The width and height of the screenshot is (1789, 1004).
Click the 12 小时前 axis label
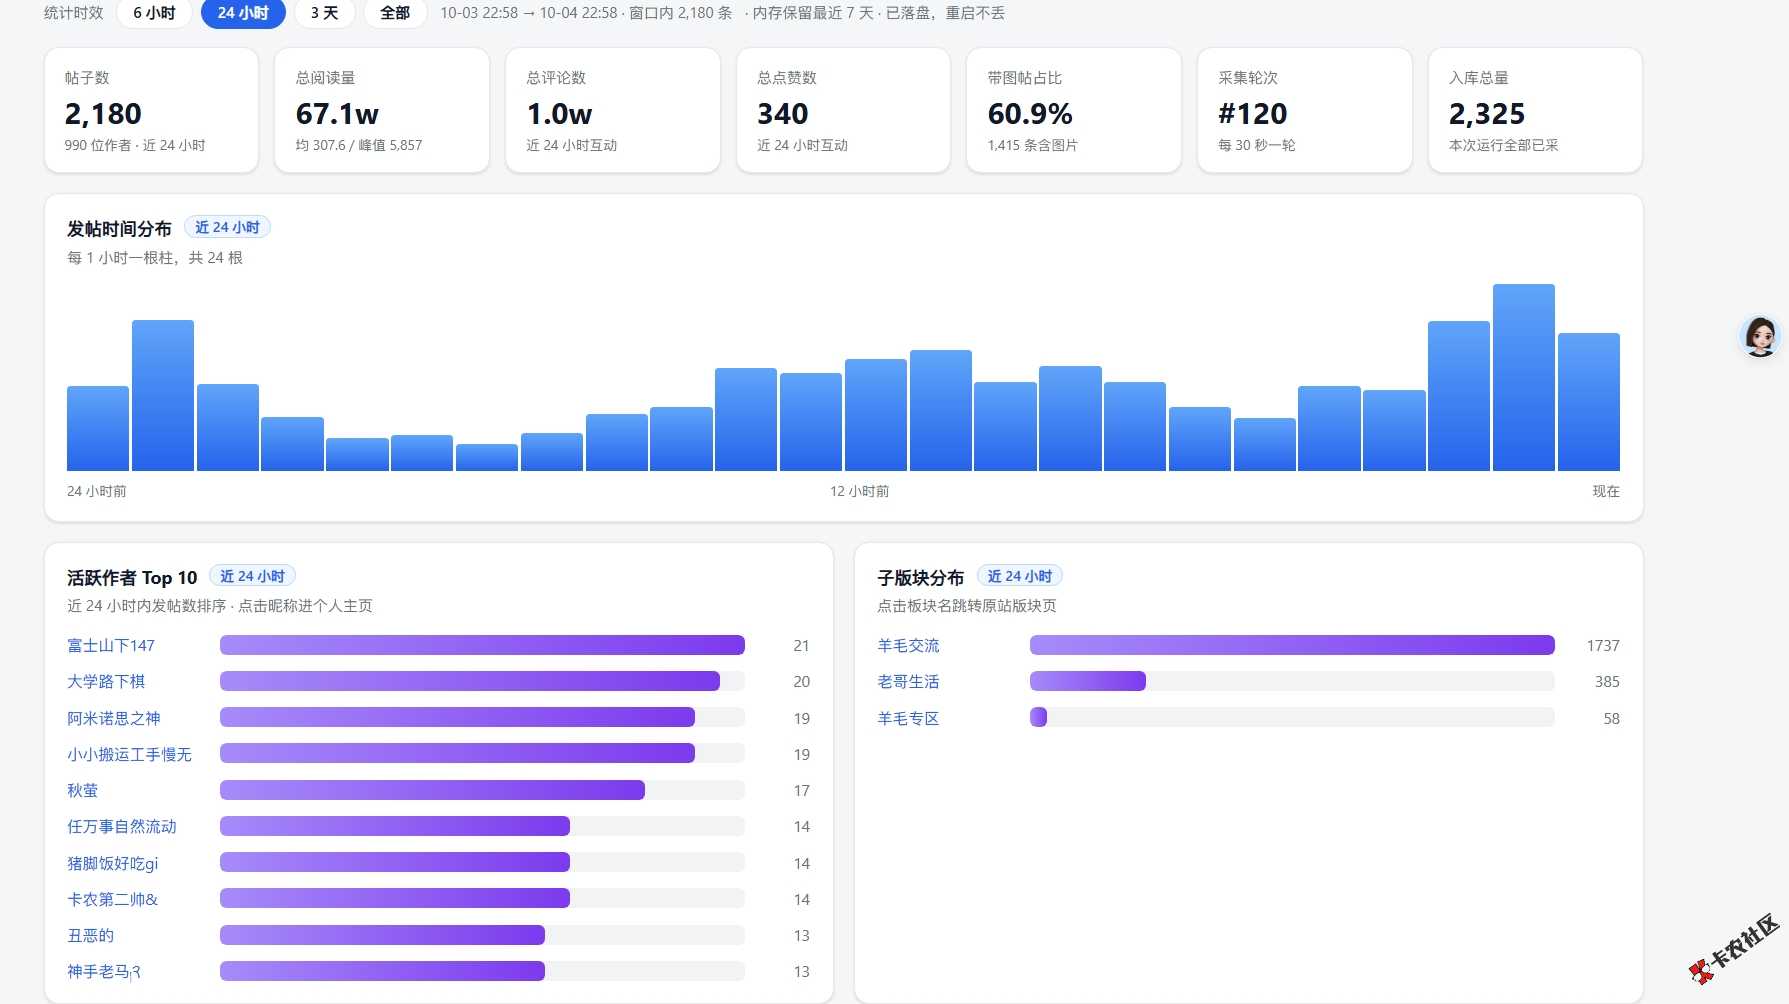[859, 491]
